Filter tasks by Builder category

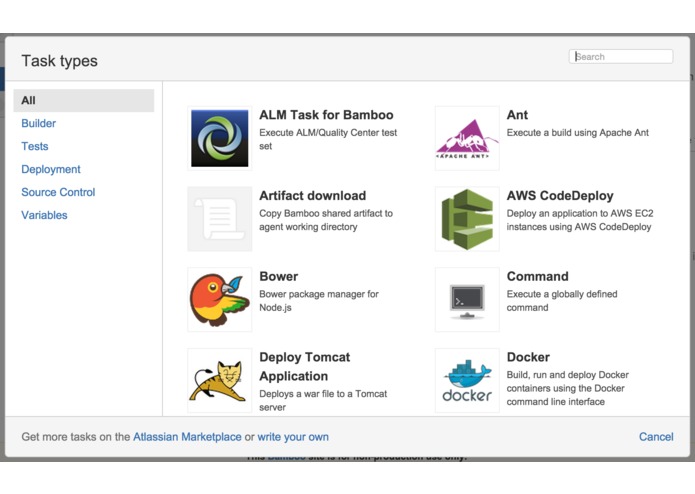tap(39, 123)
